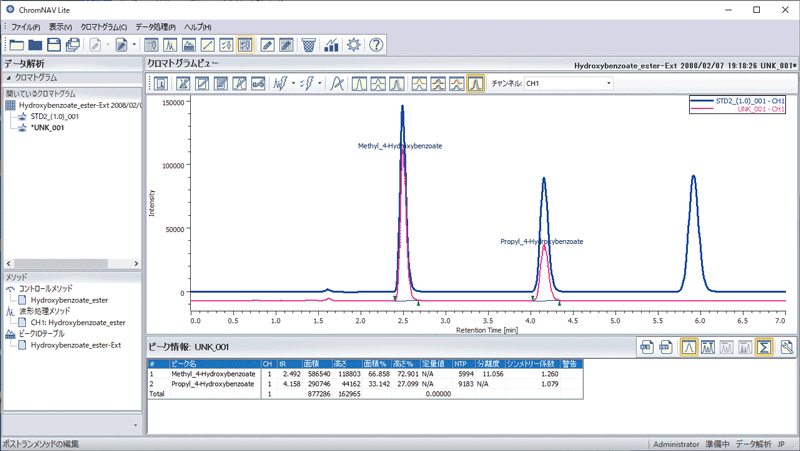
Task: Click first orange overlaid peaks icon
Action: tap(419, 84)
